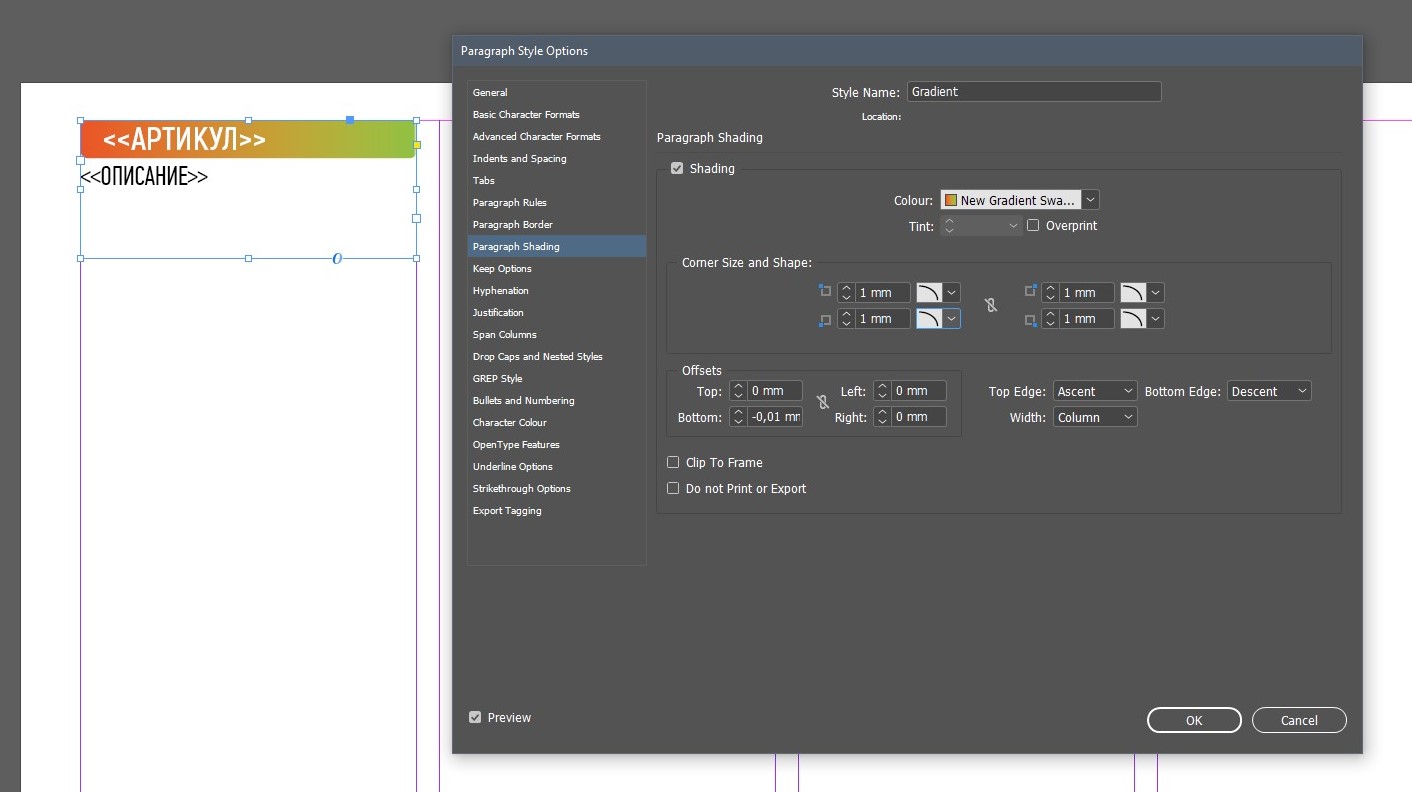Toggle the Preview checkbox
The width and height of the screenshot is (1412, 792).
[475, 717]
